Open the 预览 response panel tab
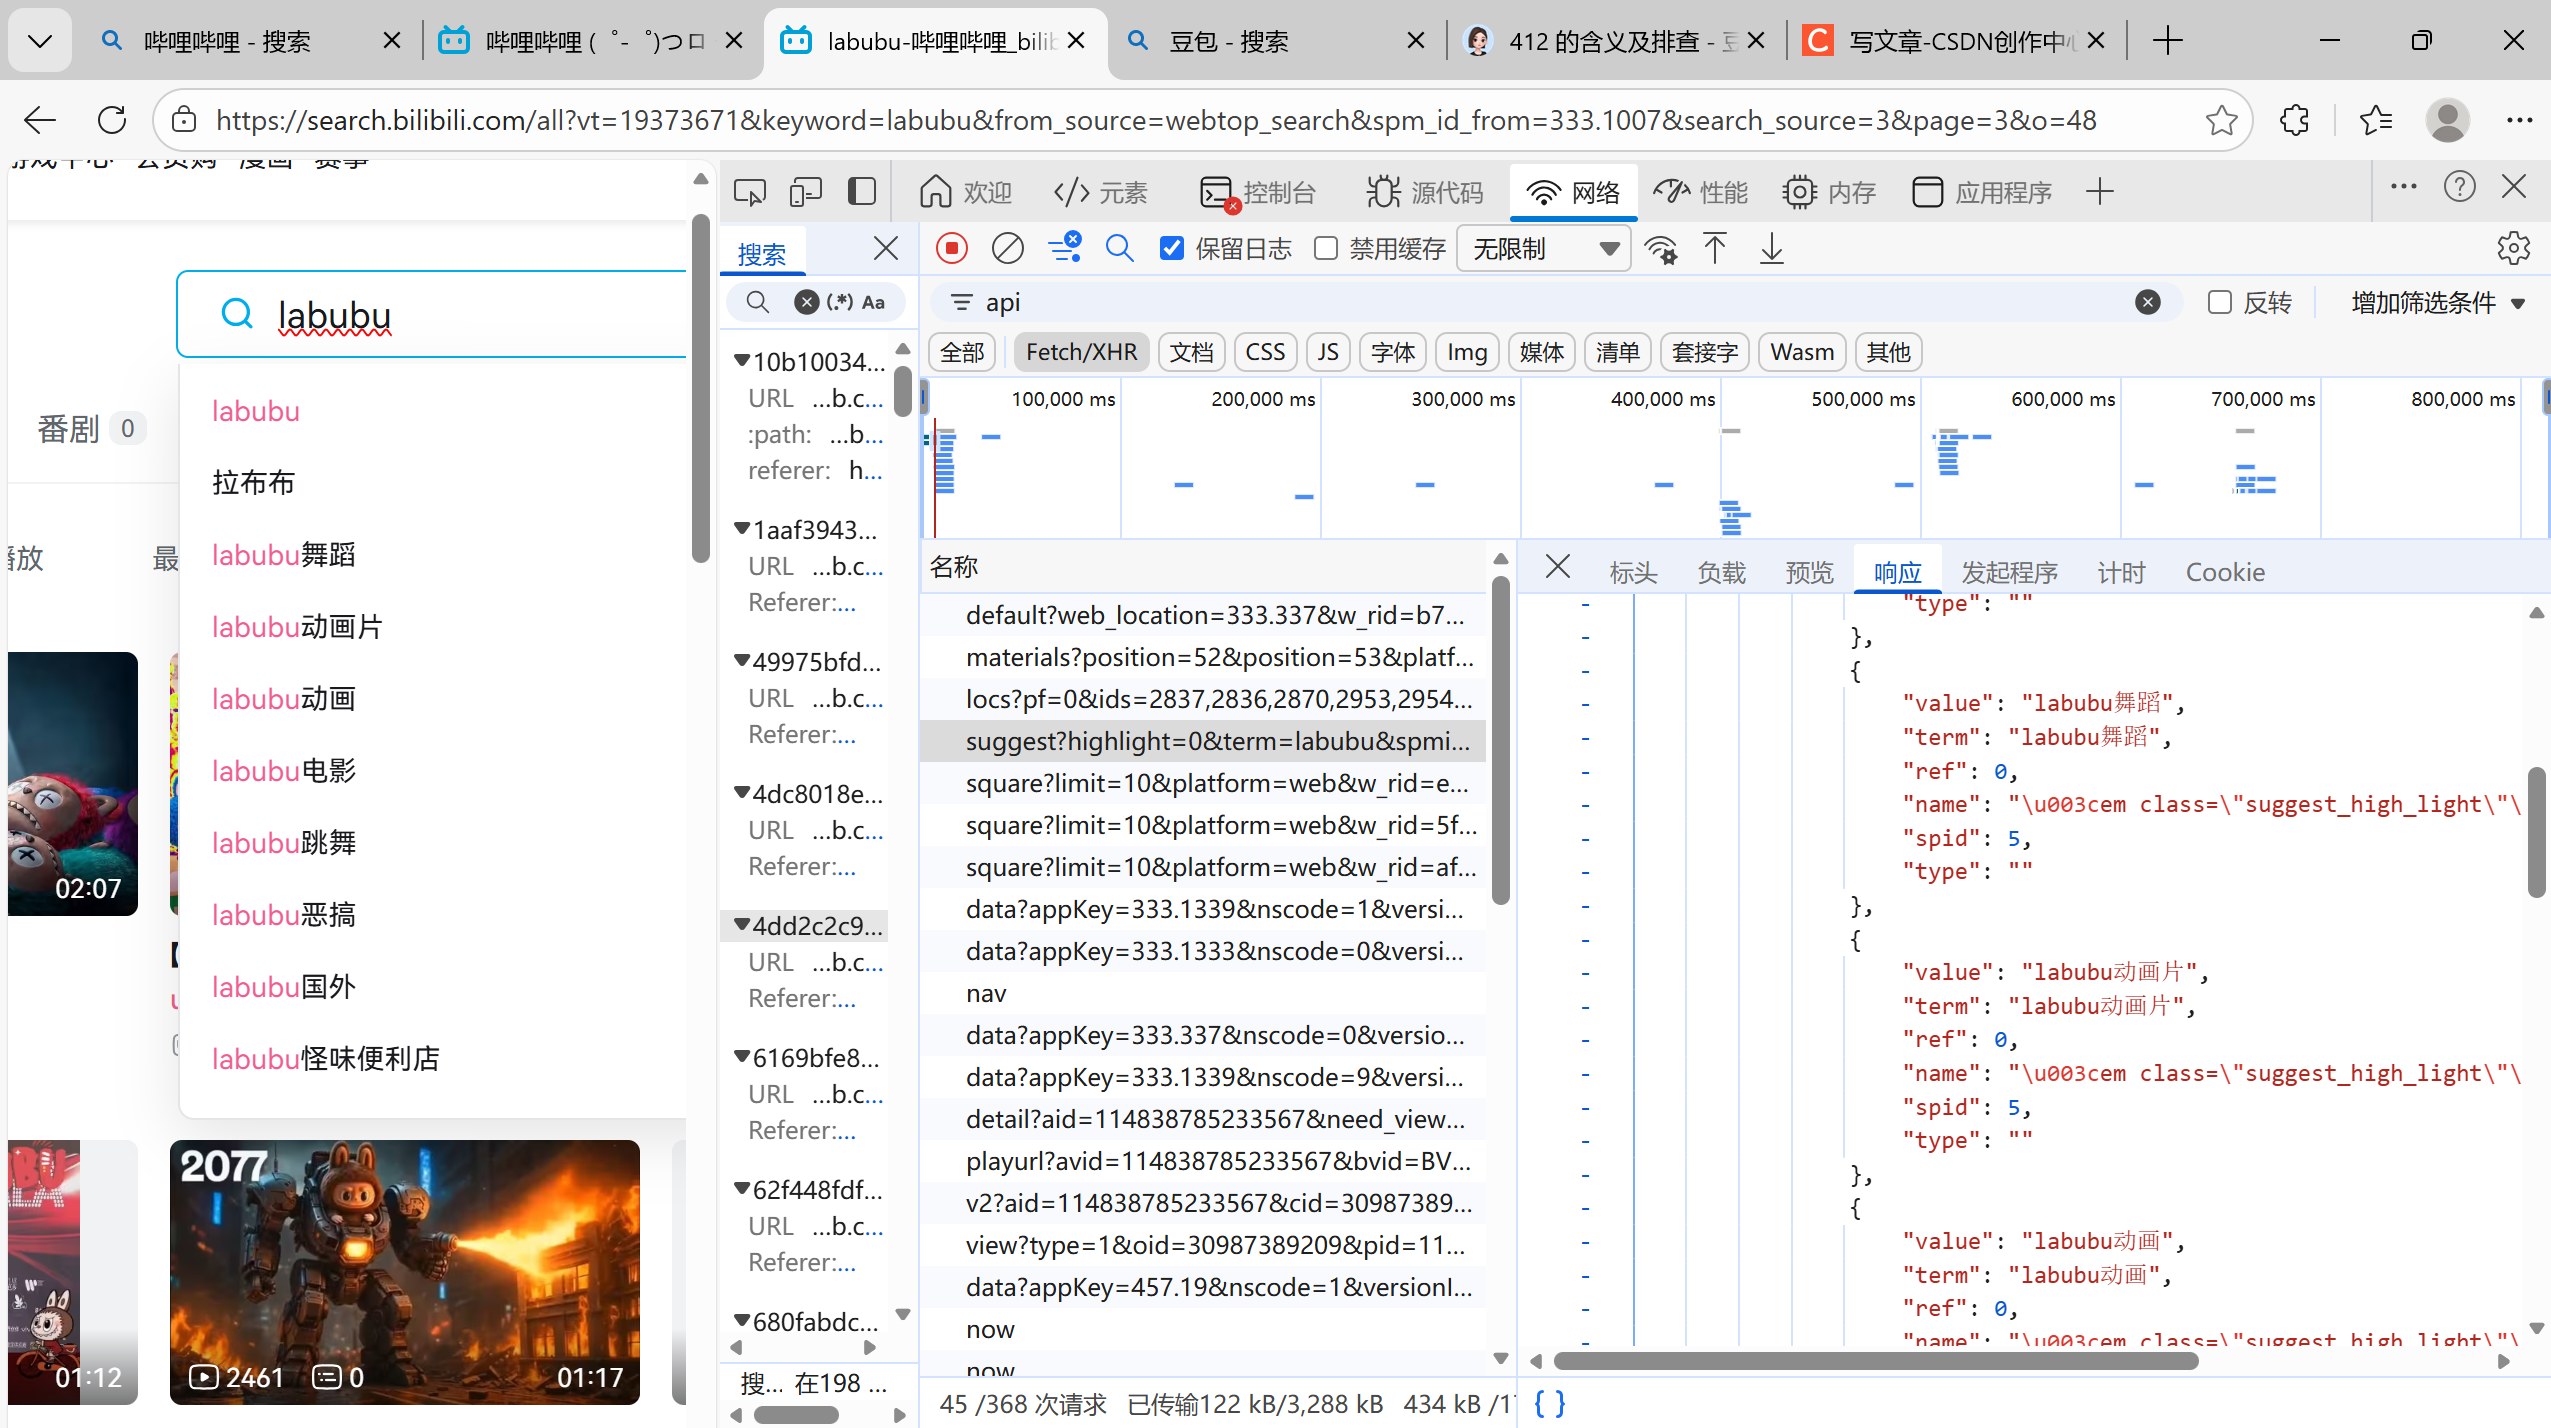Screen dimensions: 2551x1428 click(x=1809, y=572)
